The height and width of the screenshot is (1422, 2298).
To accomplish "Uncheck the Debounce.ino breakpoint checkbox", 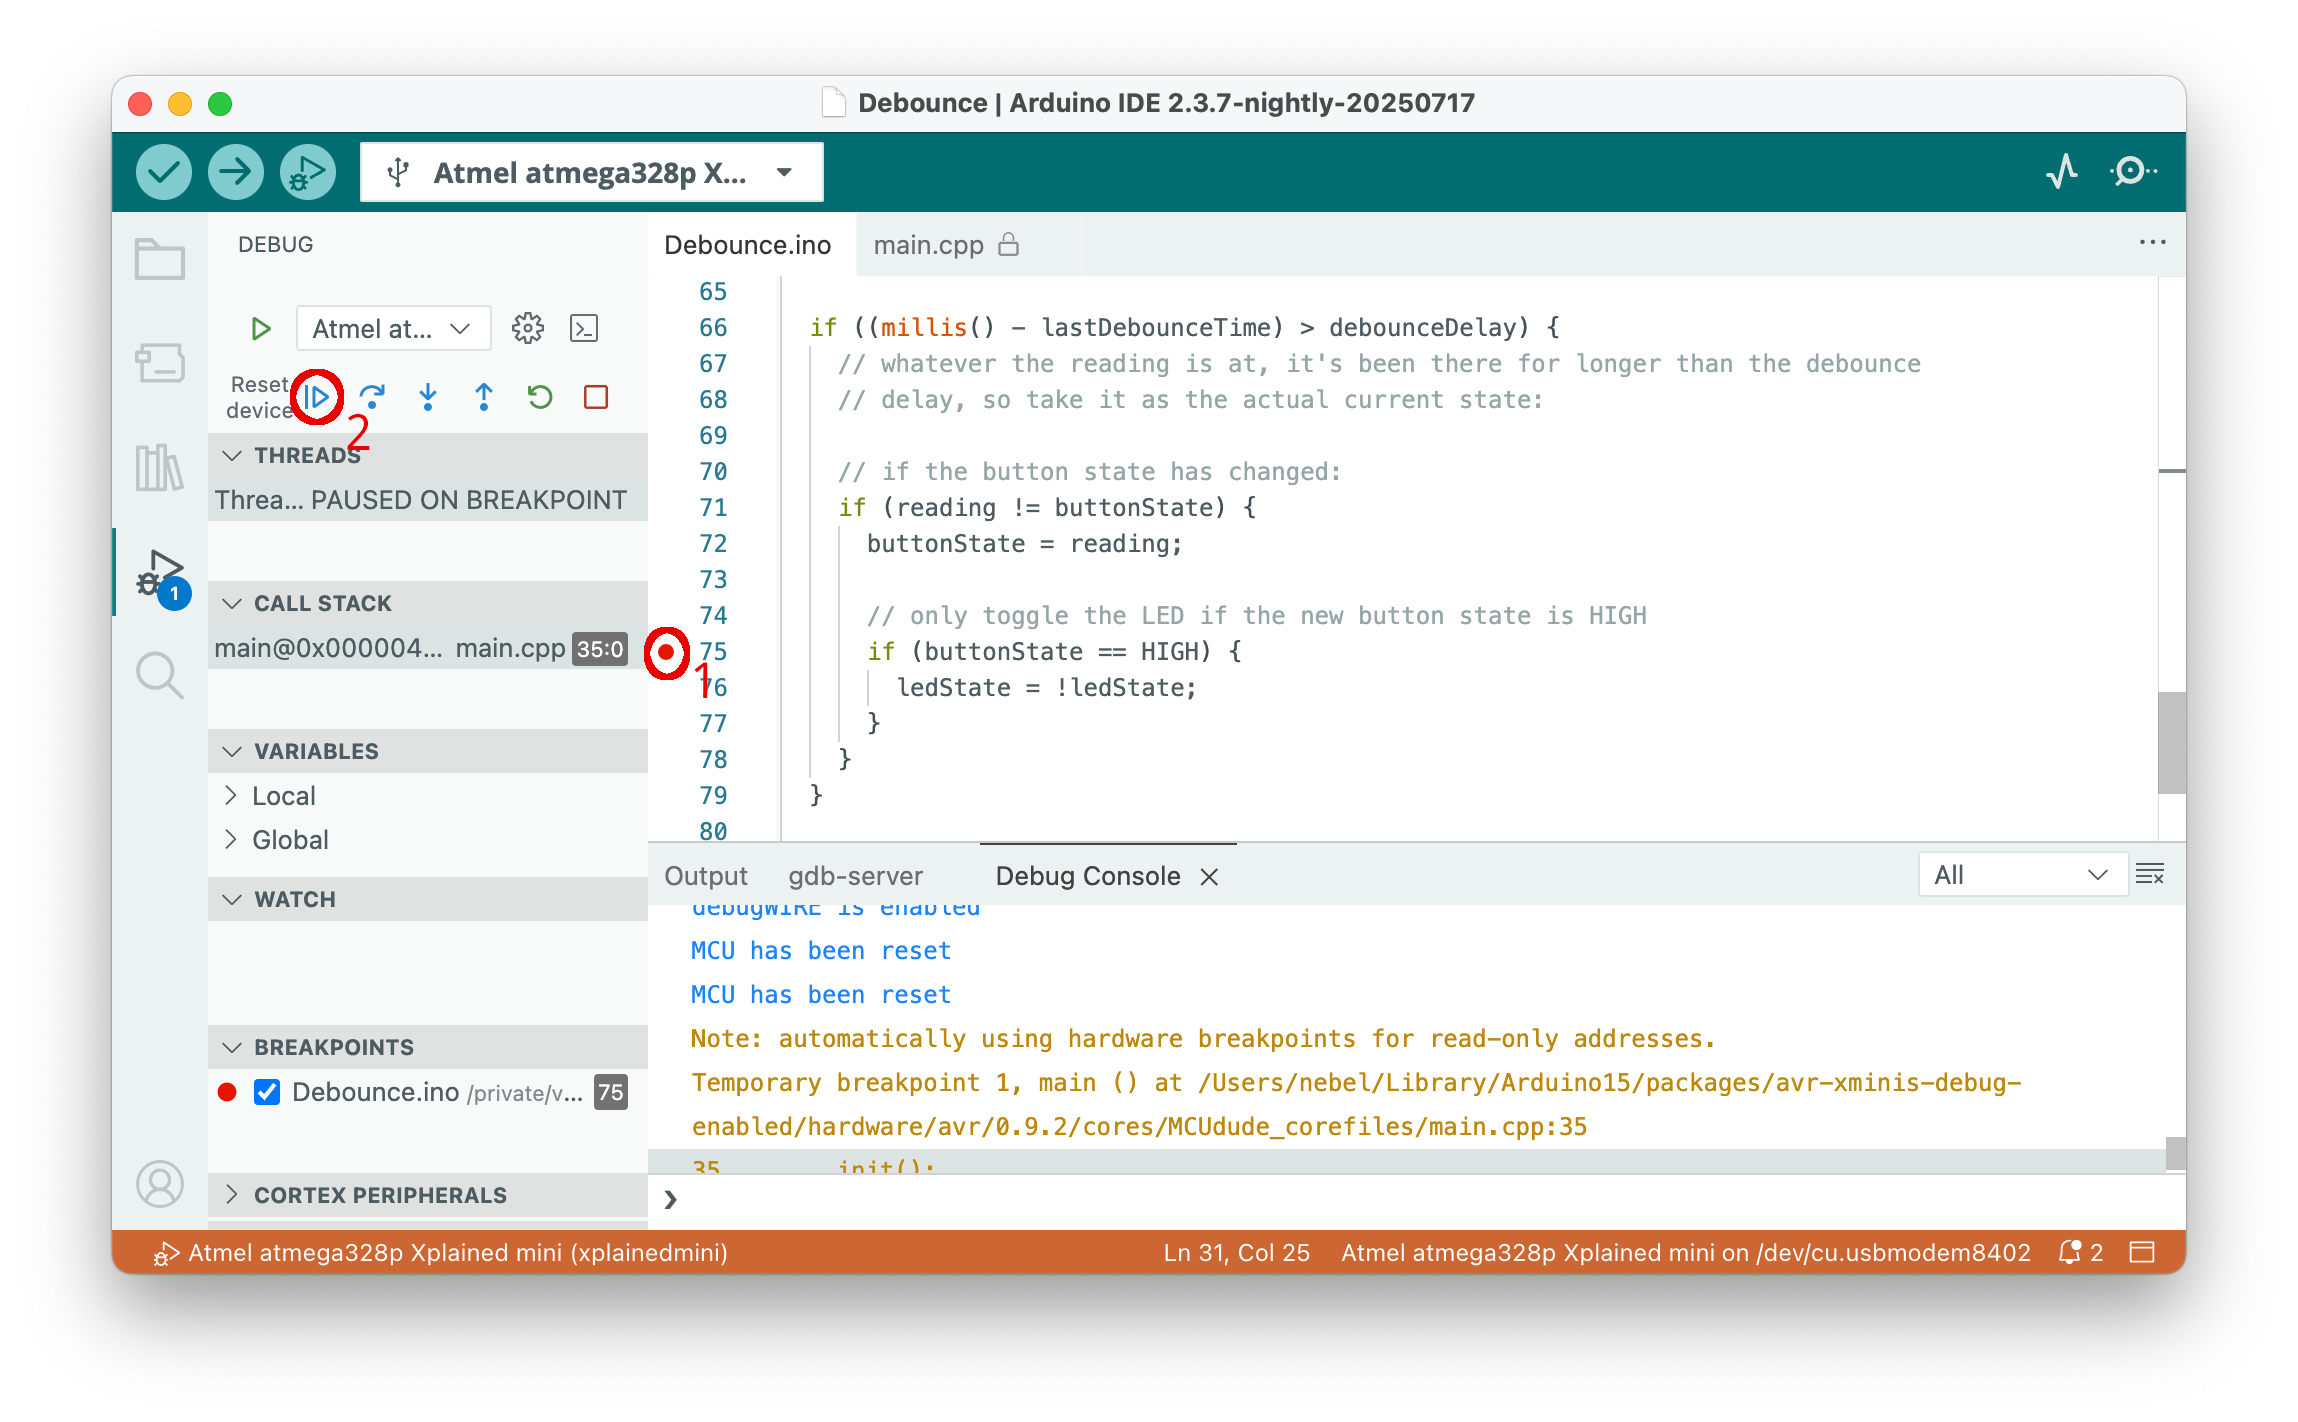I will [267, 1092].
